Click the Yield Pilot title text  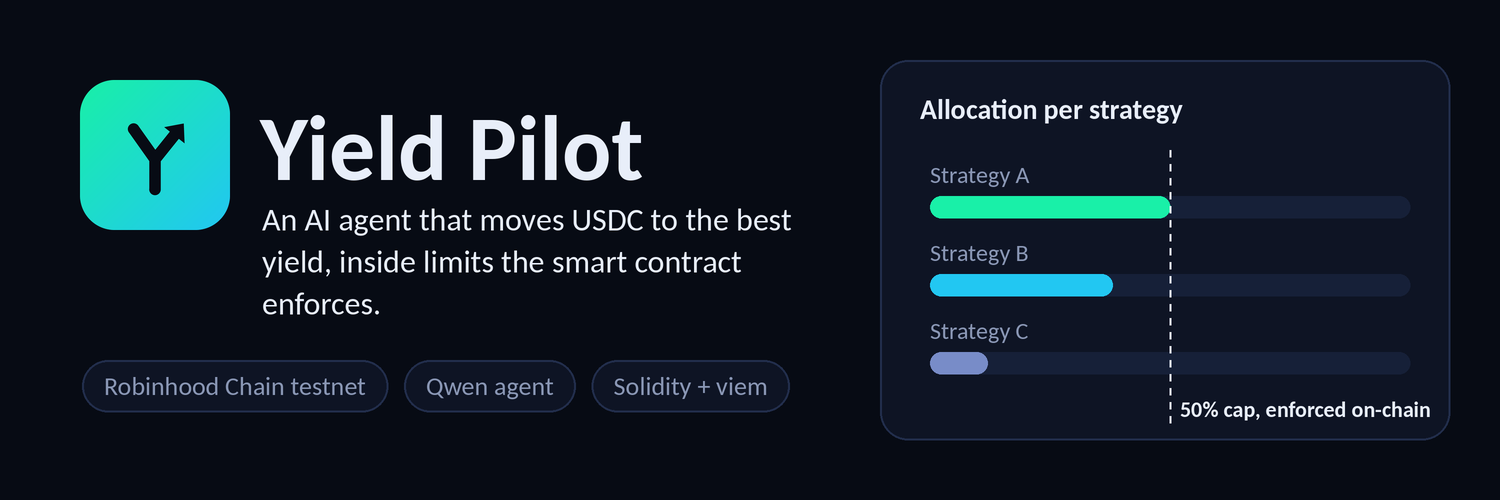(451, 149)
